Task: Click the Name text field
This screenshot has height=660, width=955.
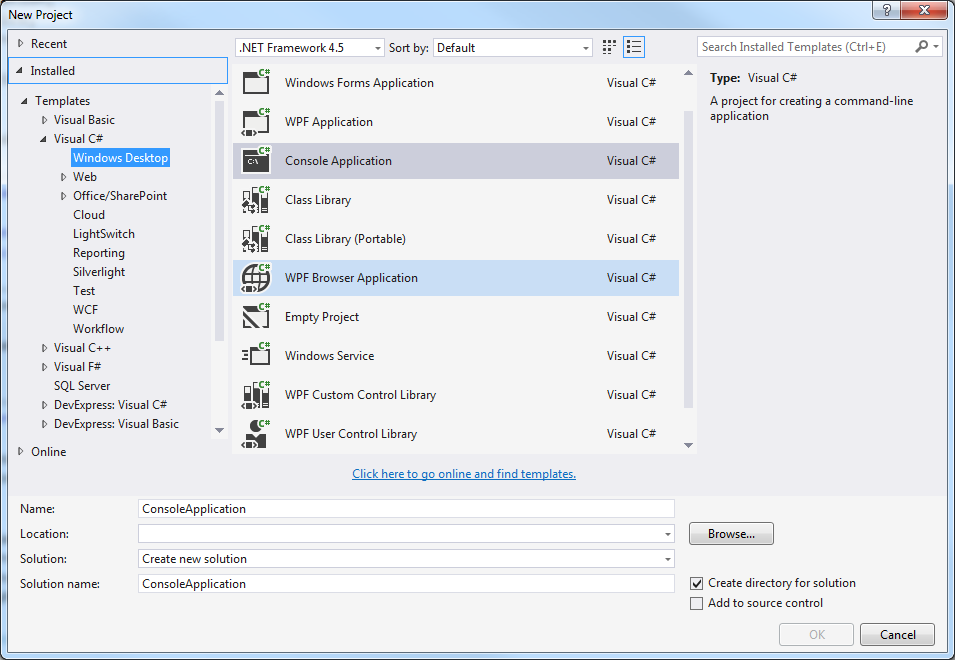Action: tap(406, 508)
